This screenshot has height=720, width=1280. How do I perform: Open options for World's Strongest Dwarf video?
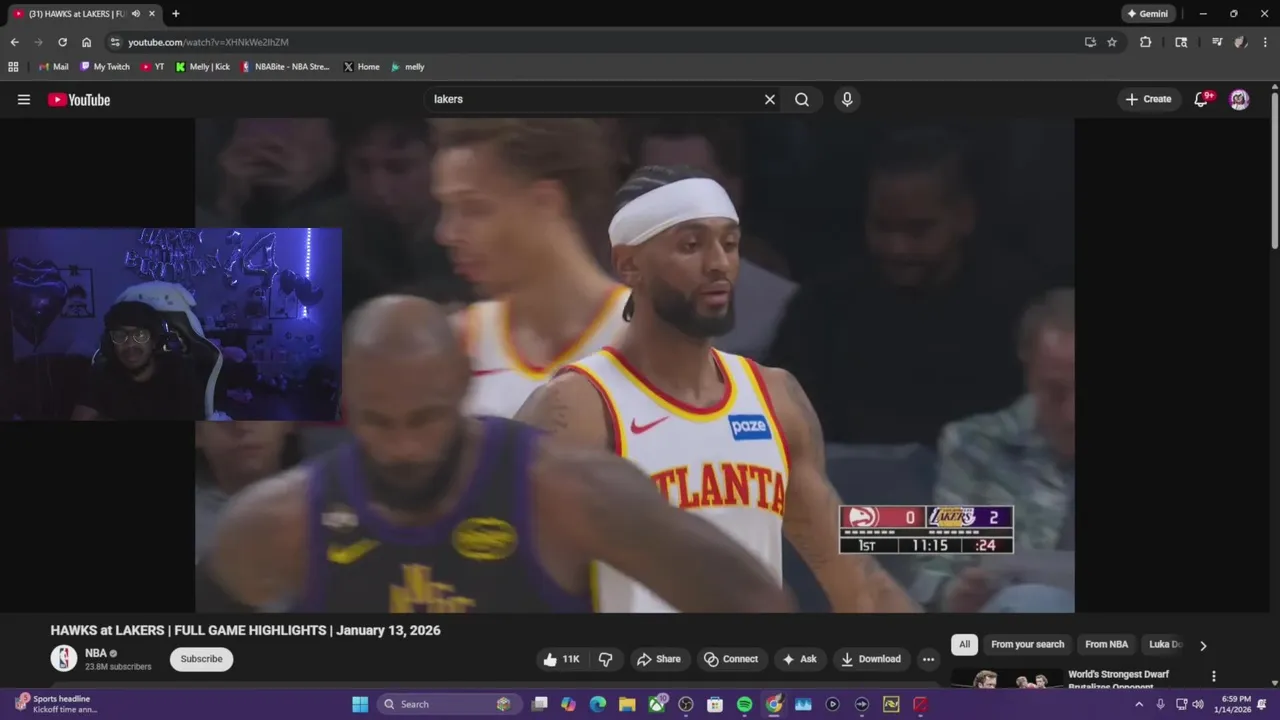point(1214,677)
